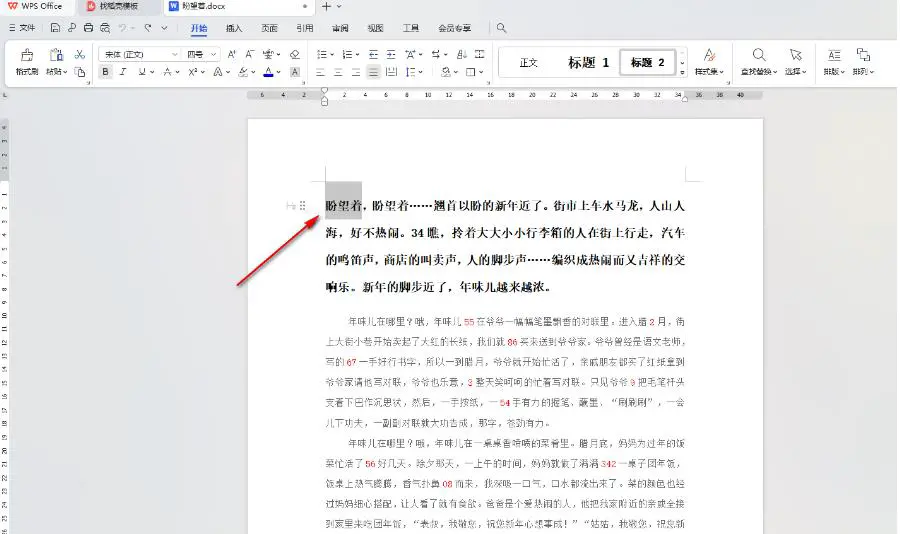This screenshot has width=900, height=534.
Task: Apply the 正文 (Normal) style
Action: click(x=529, y=63)
